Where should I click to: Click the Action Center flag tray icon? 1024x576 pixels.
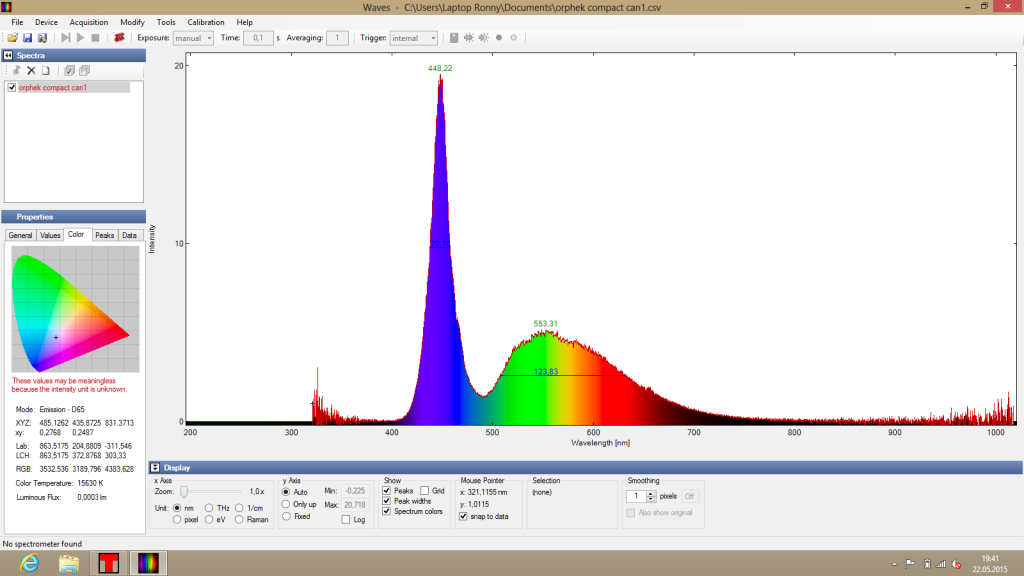[x=910, y=564]
